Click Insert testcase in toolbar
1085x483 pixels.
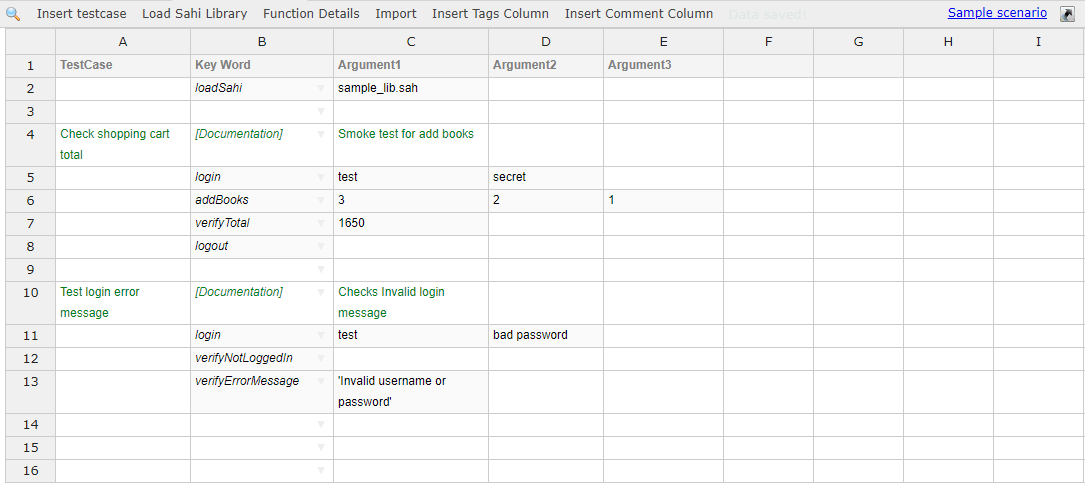pos(82,14)
